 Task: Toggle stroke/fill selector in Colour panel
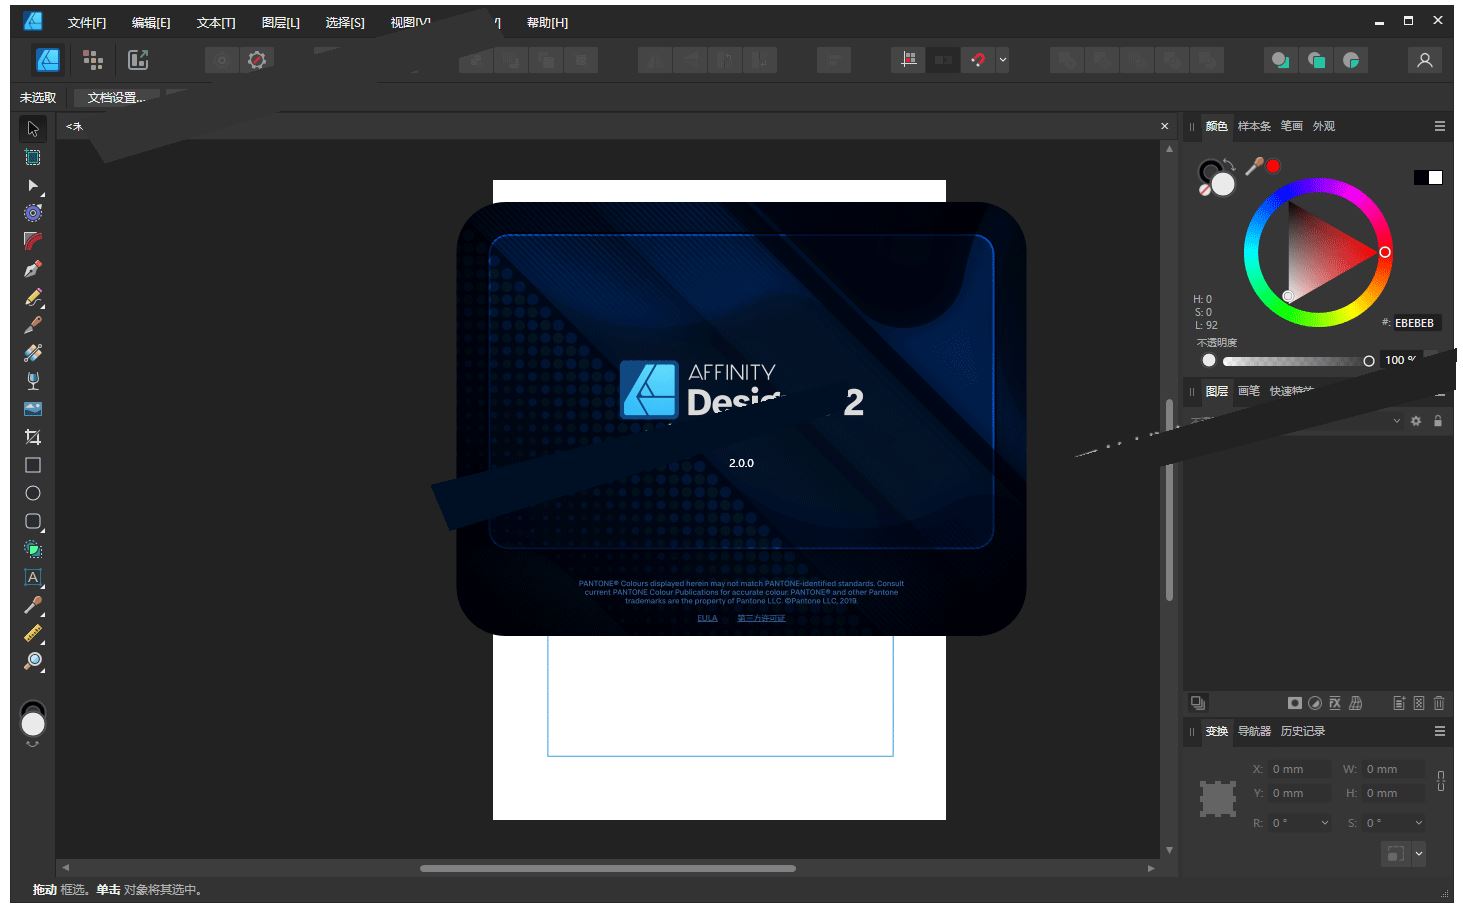(x=1217, y=178)
